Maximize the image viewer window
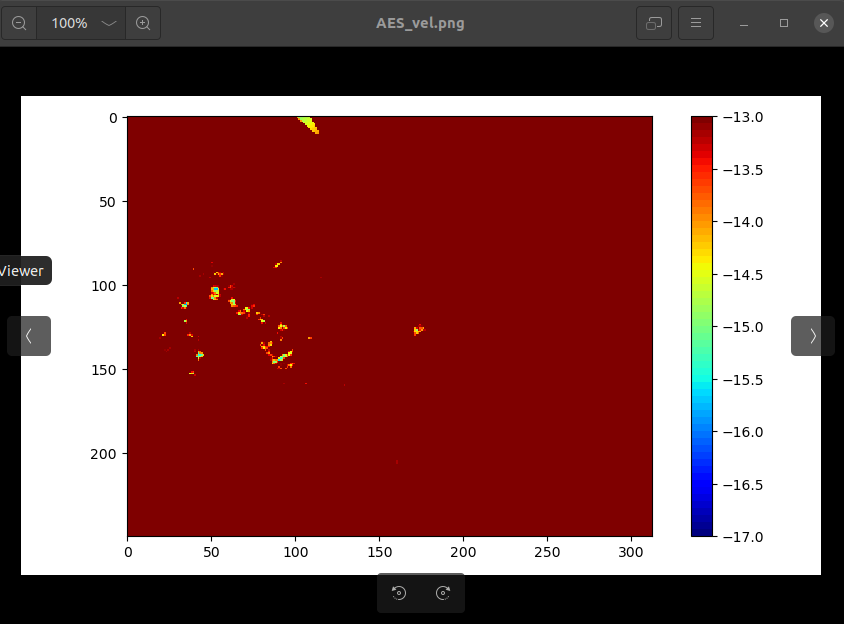Screen dimensions: 844x624 [784, 23]
